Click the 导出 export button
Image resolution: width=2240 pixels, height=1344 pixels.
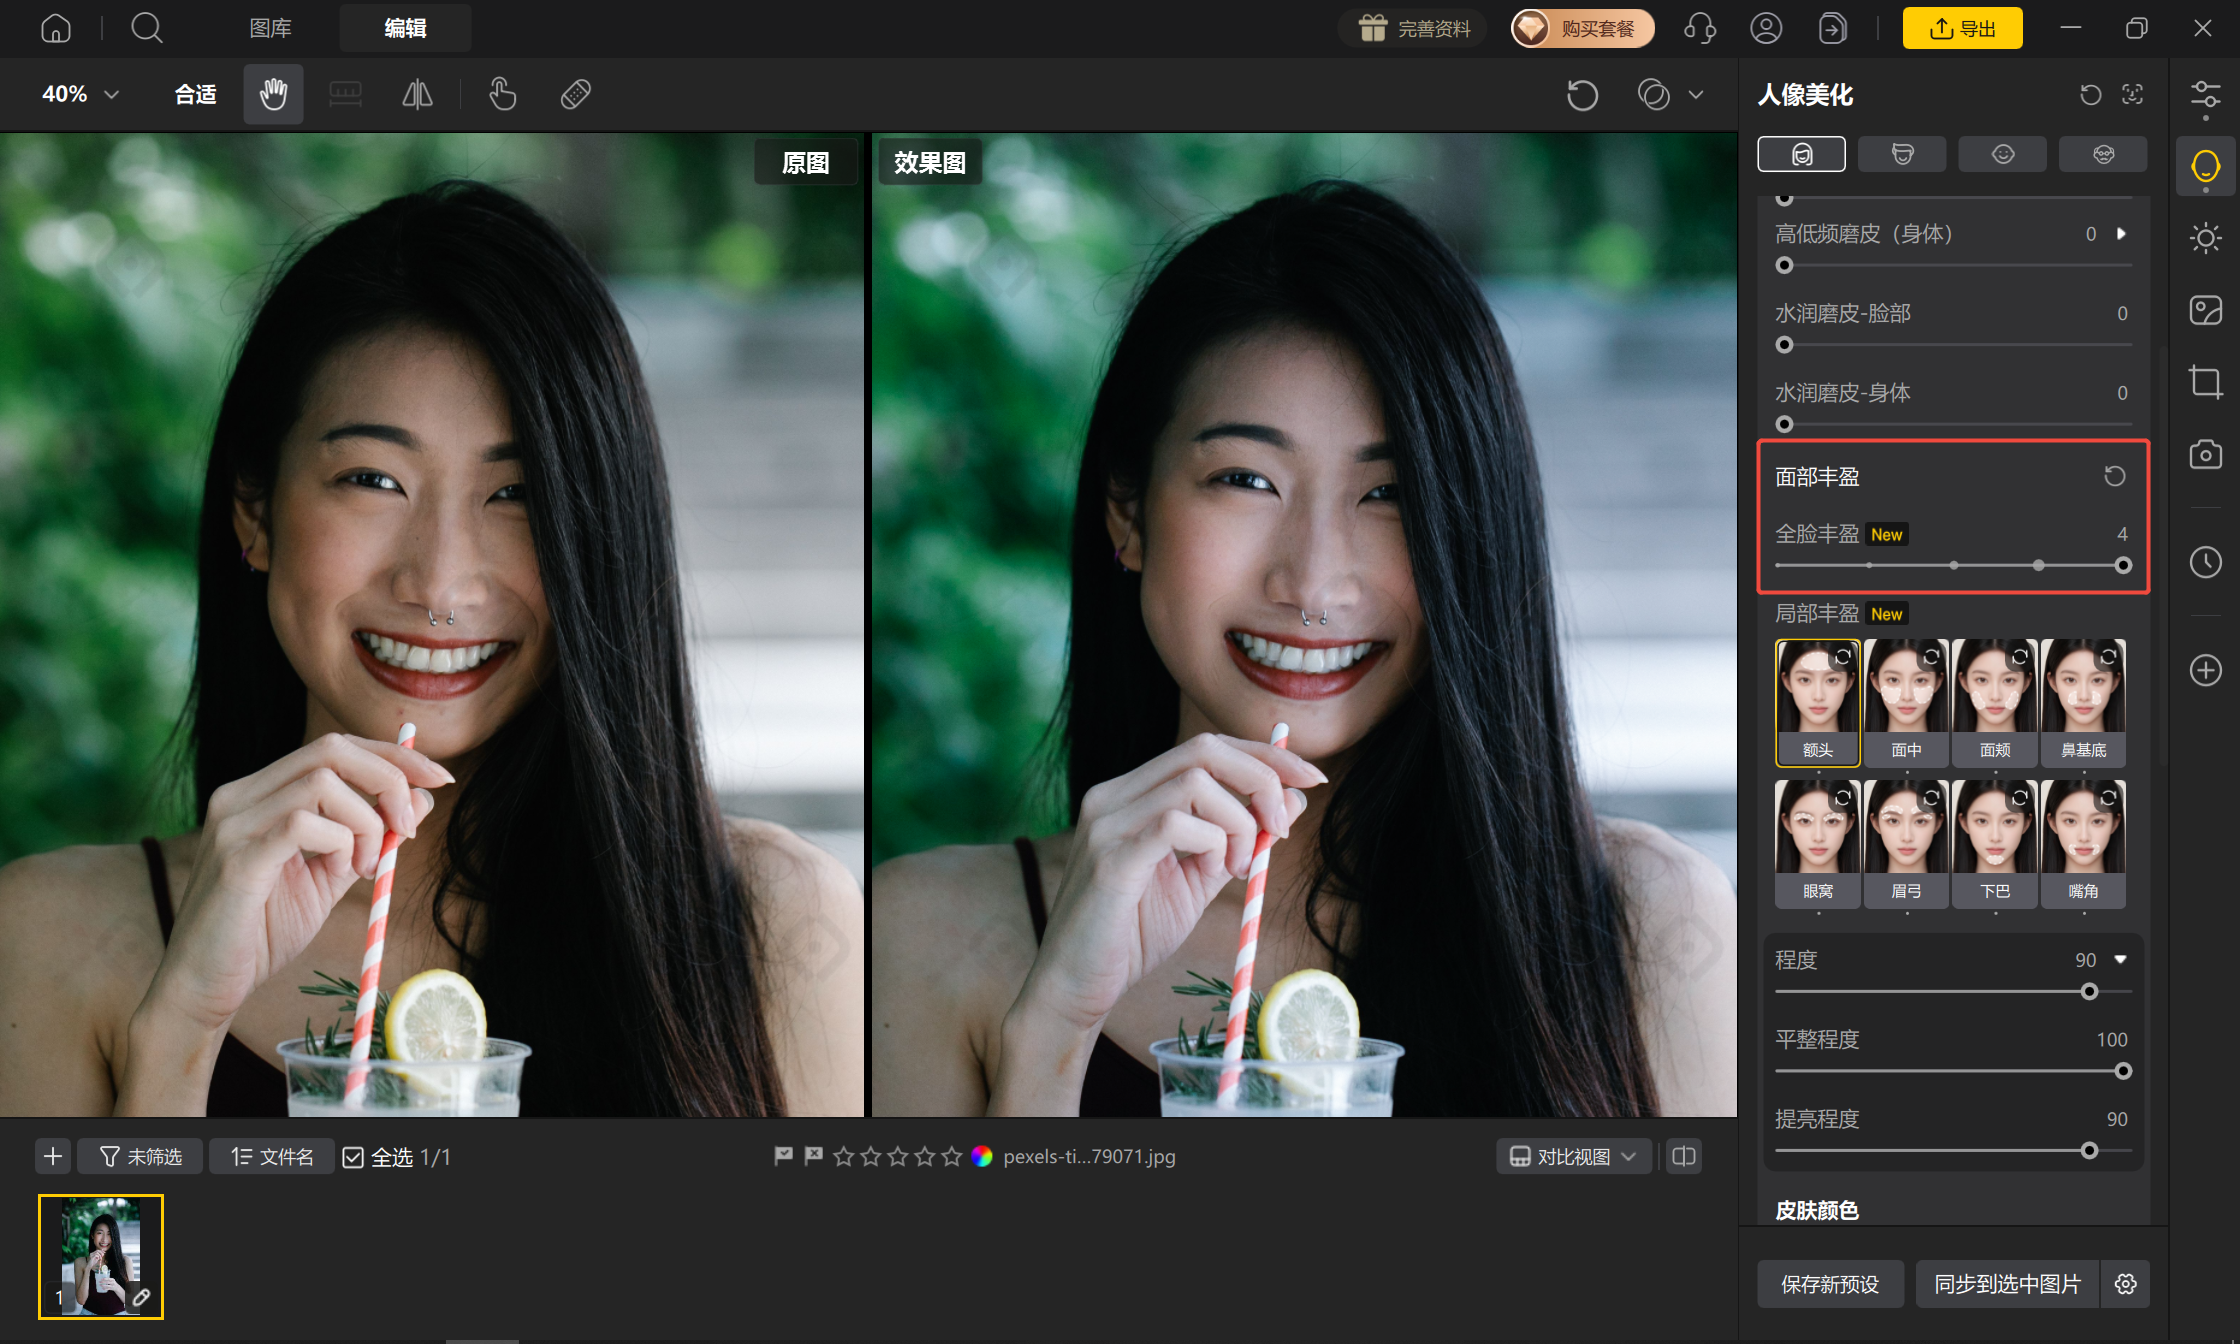point(1962,28)
